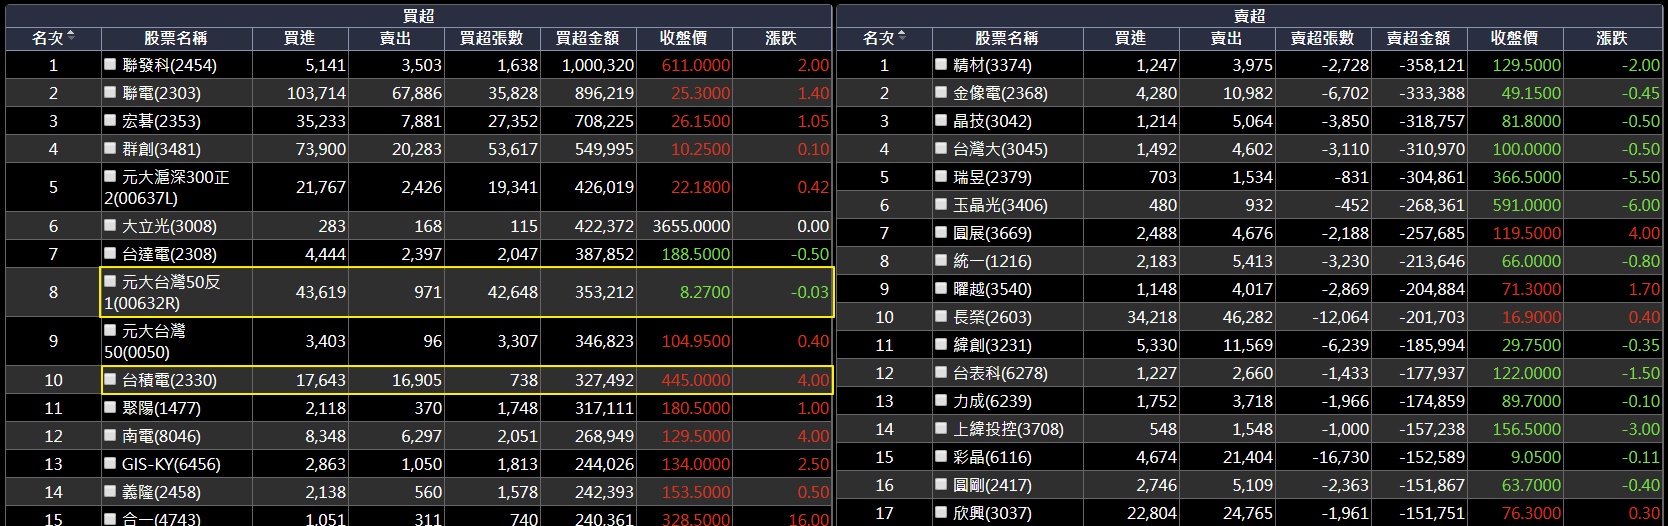Screen dimensions: 1668x526
Task: Open stock 義隆(2458)
Action: coord(161,492)
